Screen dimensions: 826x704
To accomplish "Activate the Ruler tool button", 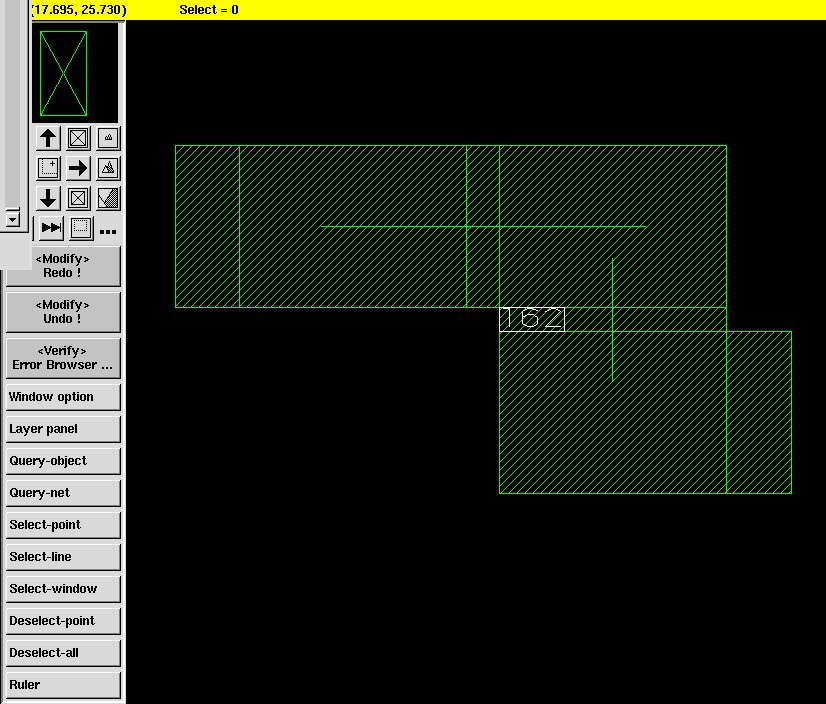I will (63, 685).
